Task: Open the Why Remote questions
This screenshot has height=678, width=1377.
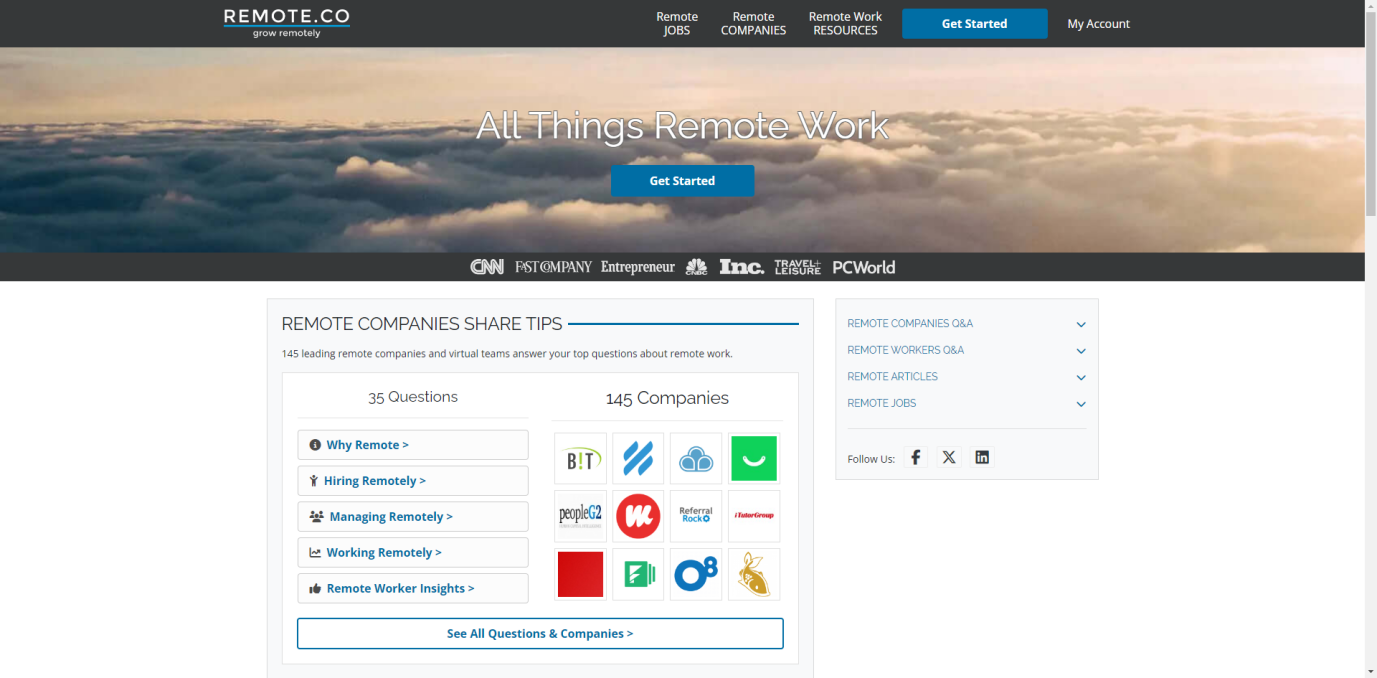Action: click(x=413, y=445)
